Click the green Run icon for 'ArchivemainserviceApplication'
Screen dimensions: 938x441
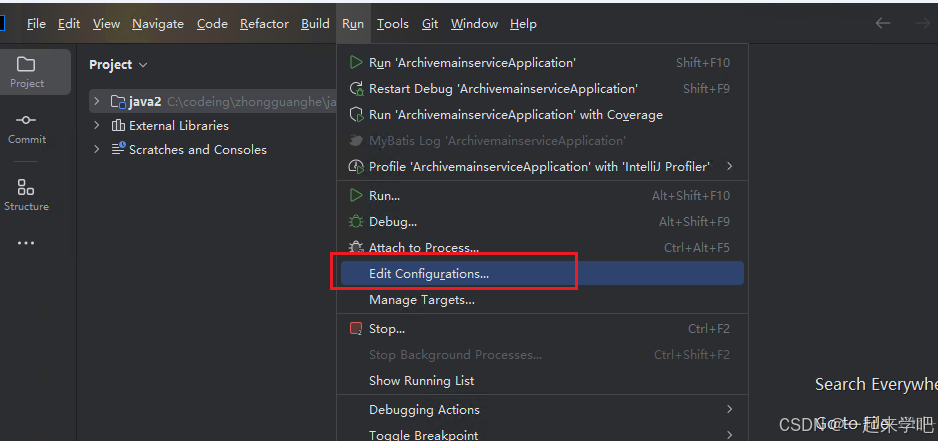(356, 62)
